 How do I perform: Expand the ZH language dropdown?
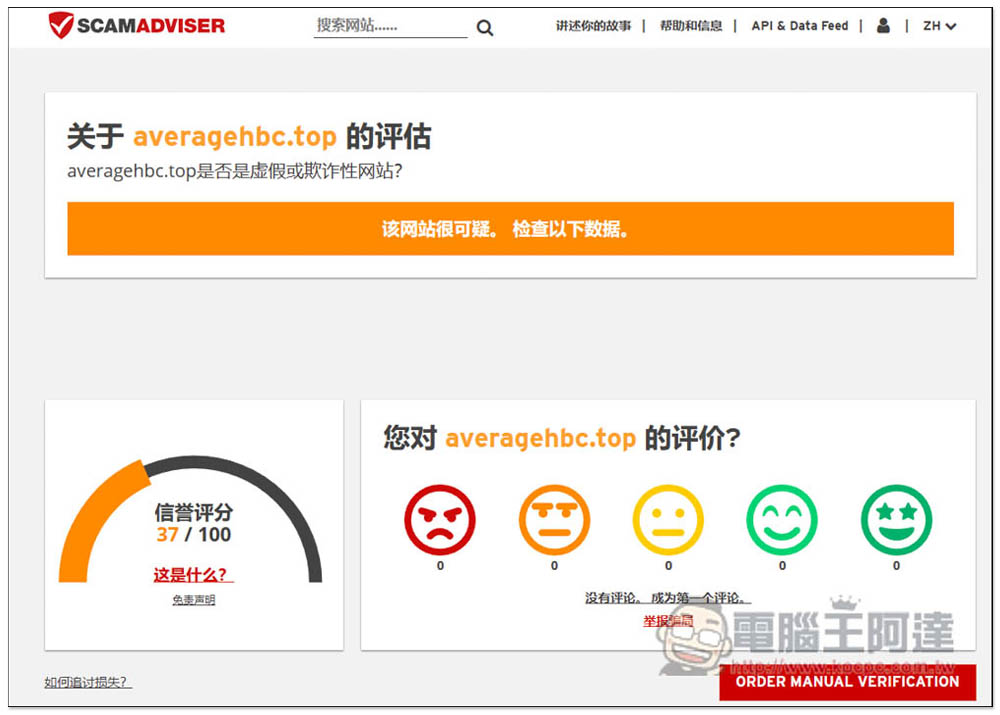pyautogui.click(x=939, y=26)
